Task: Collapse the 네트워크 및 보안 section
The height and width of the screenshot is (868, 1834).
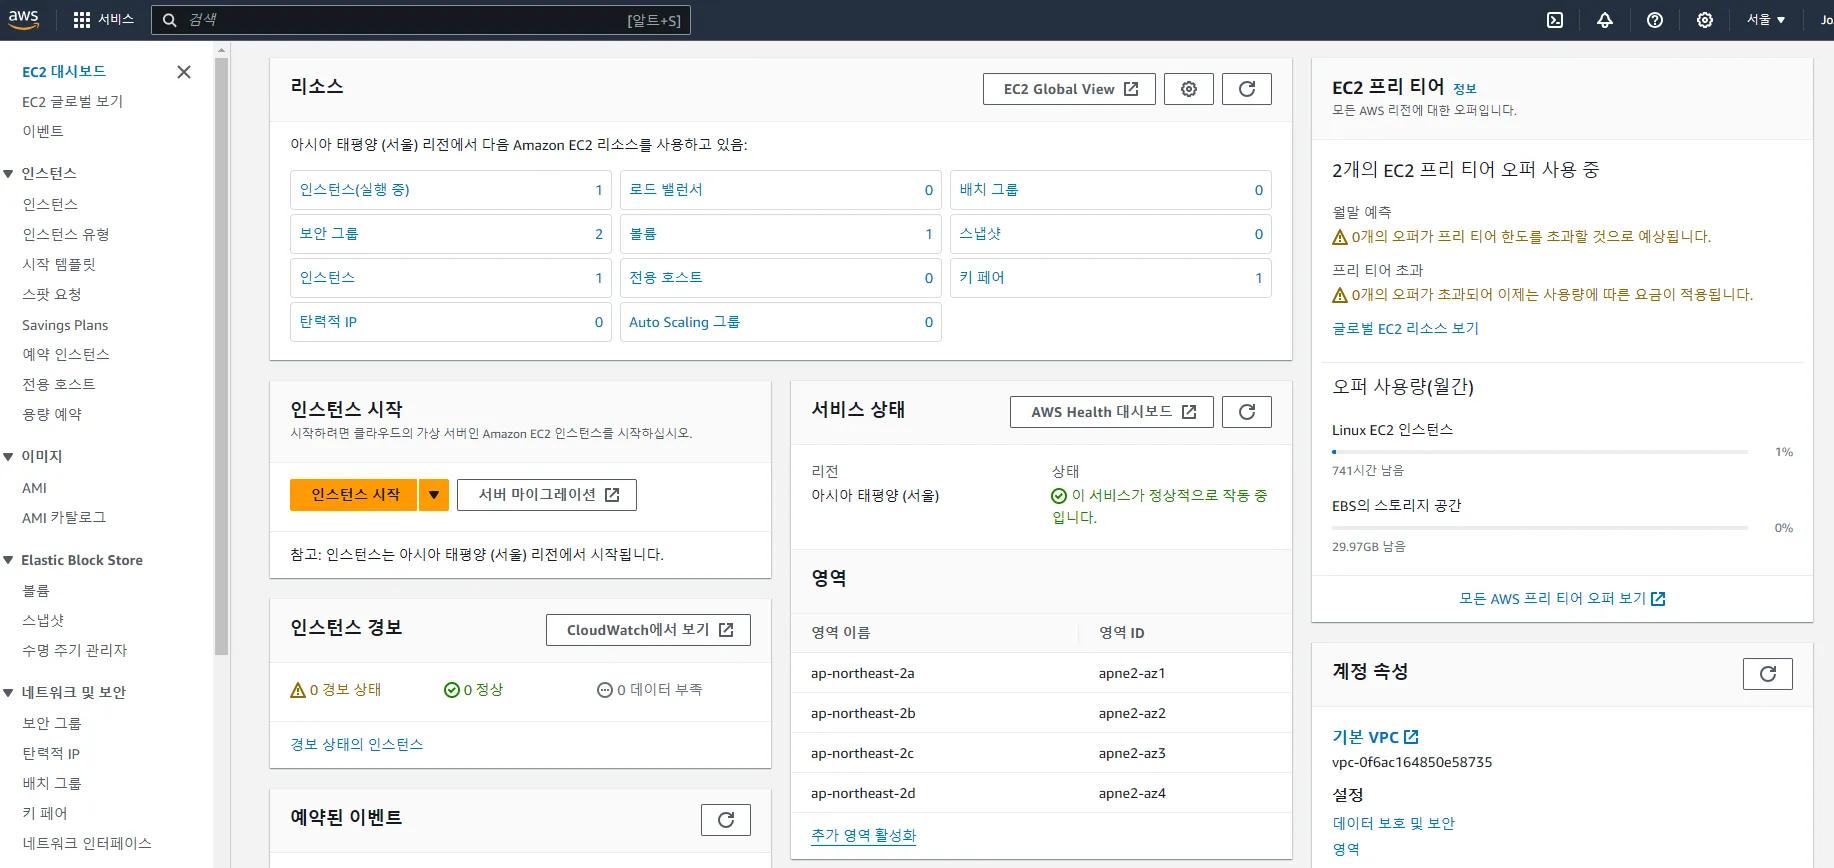Action: (x=8, y=693)
